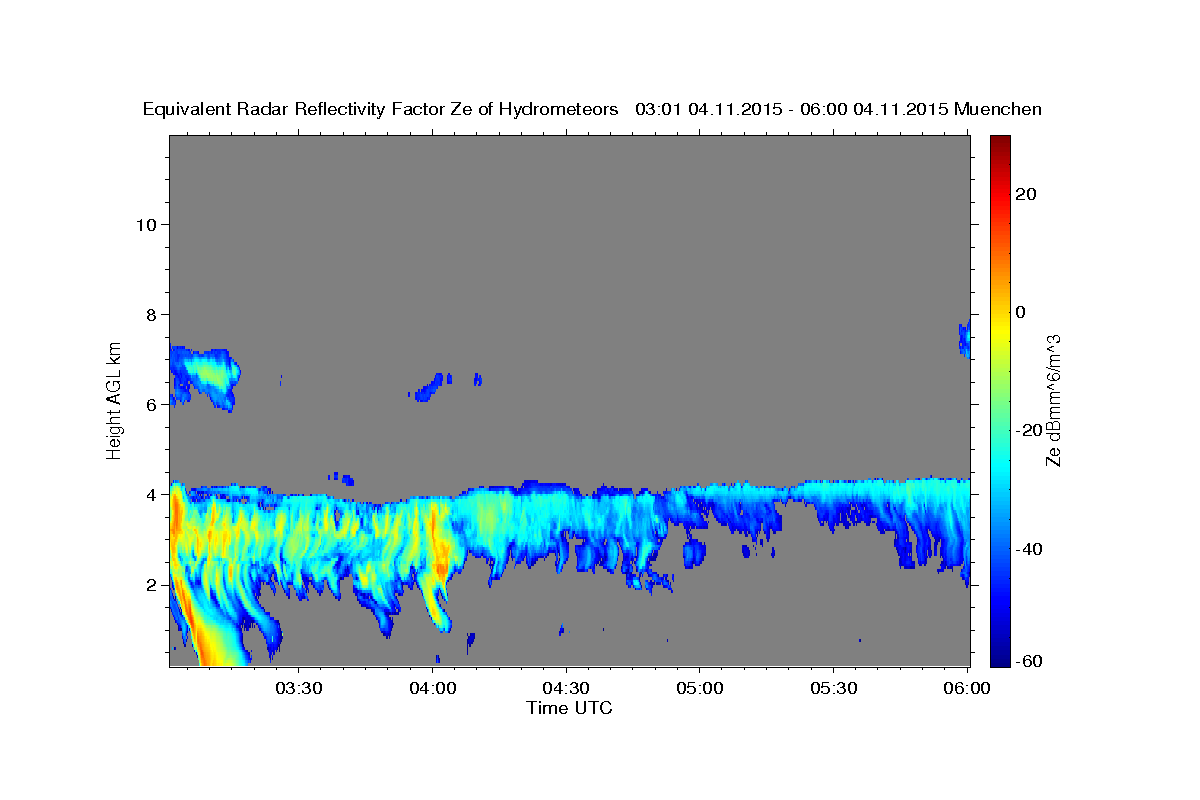
Task: Click the plot title text 'Equivalent Radar Reflectivity Factor Ze of Hydrometeors'
Action: click(x=381, y=109)
